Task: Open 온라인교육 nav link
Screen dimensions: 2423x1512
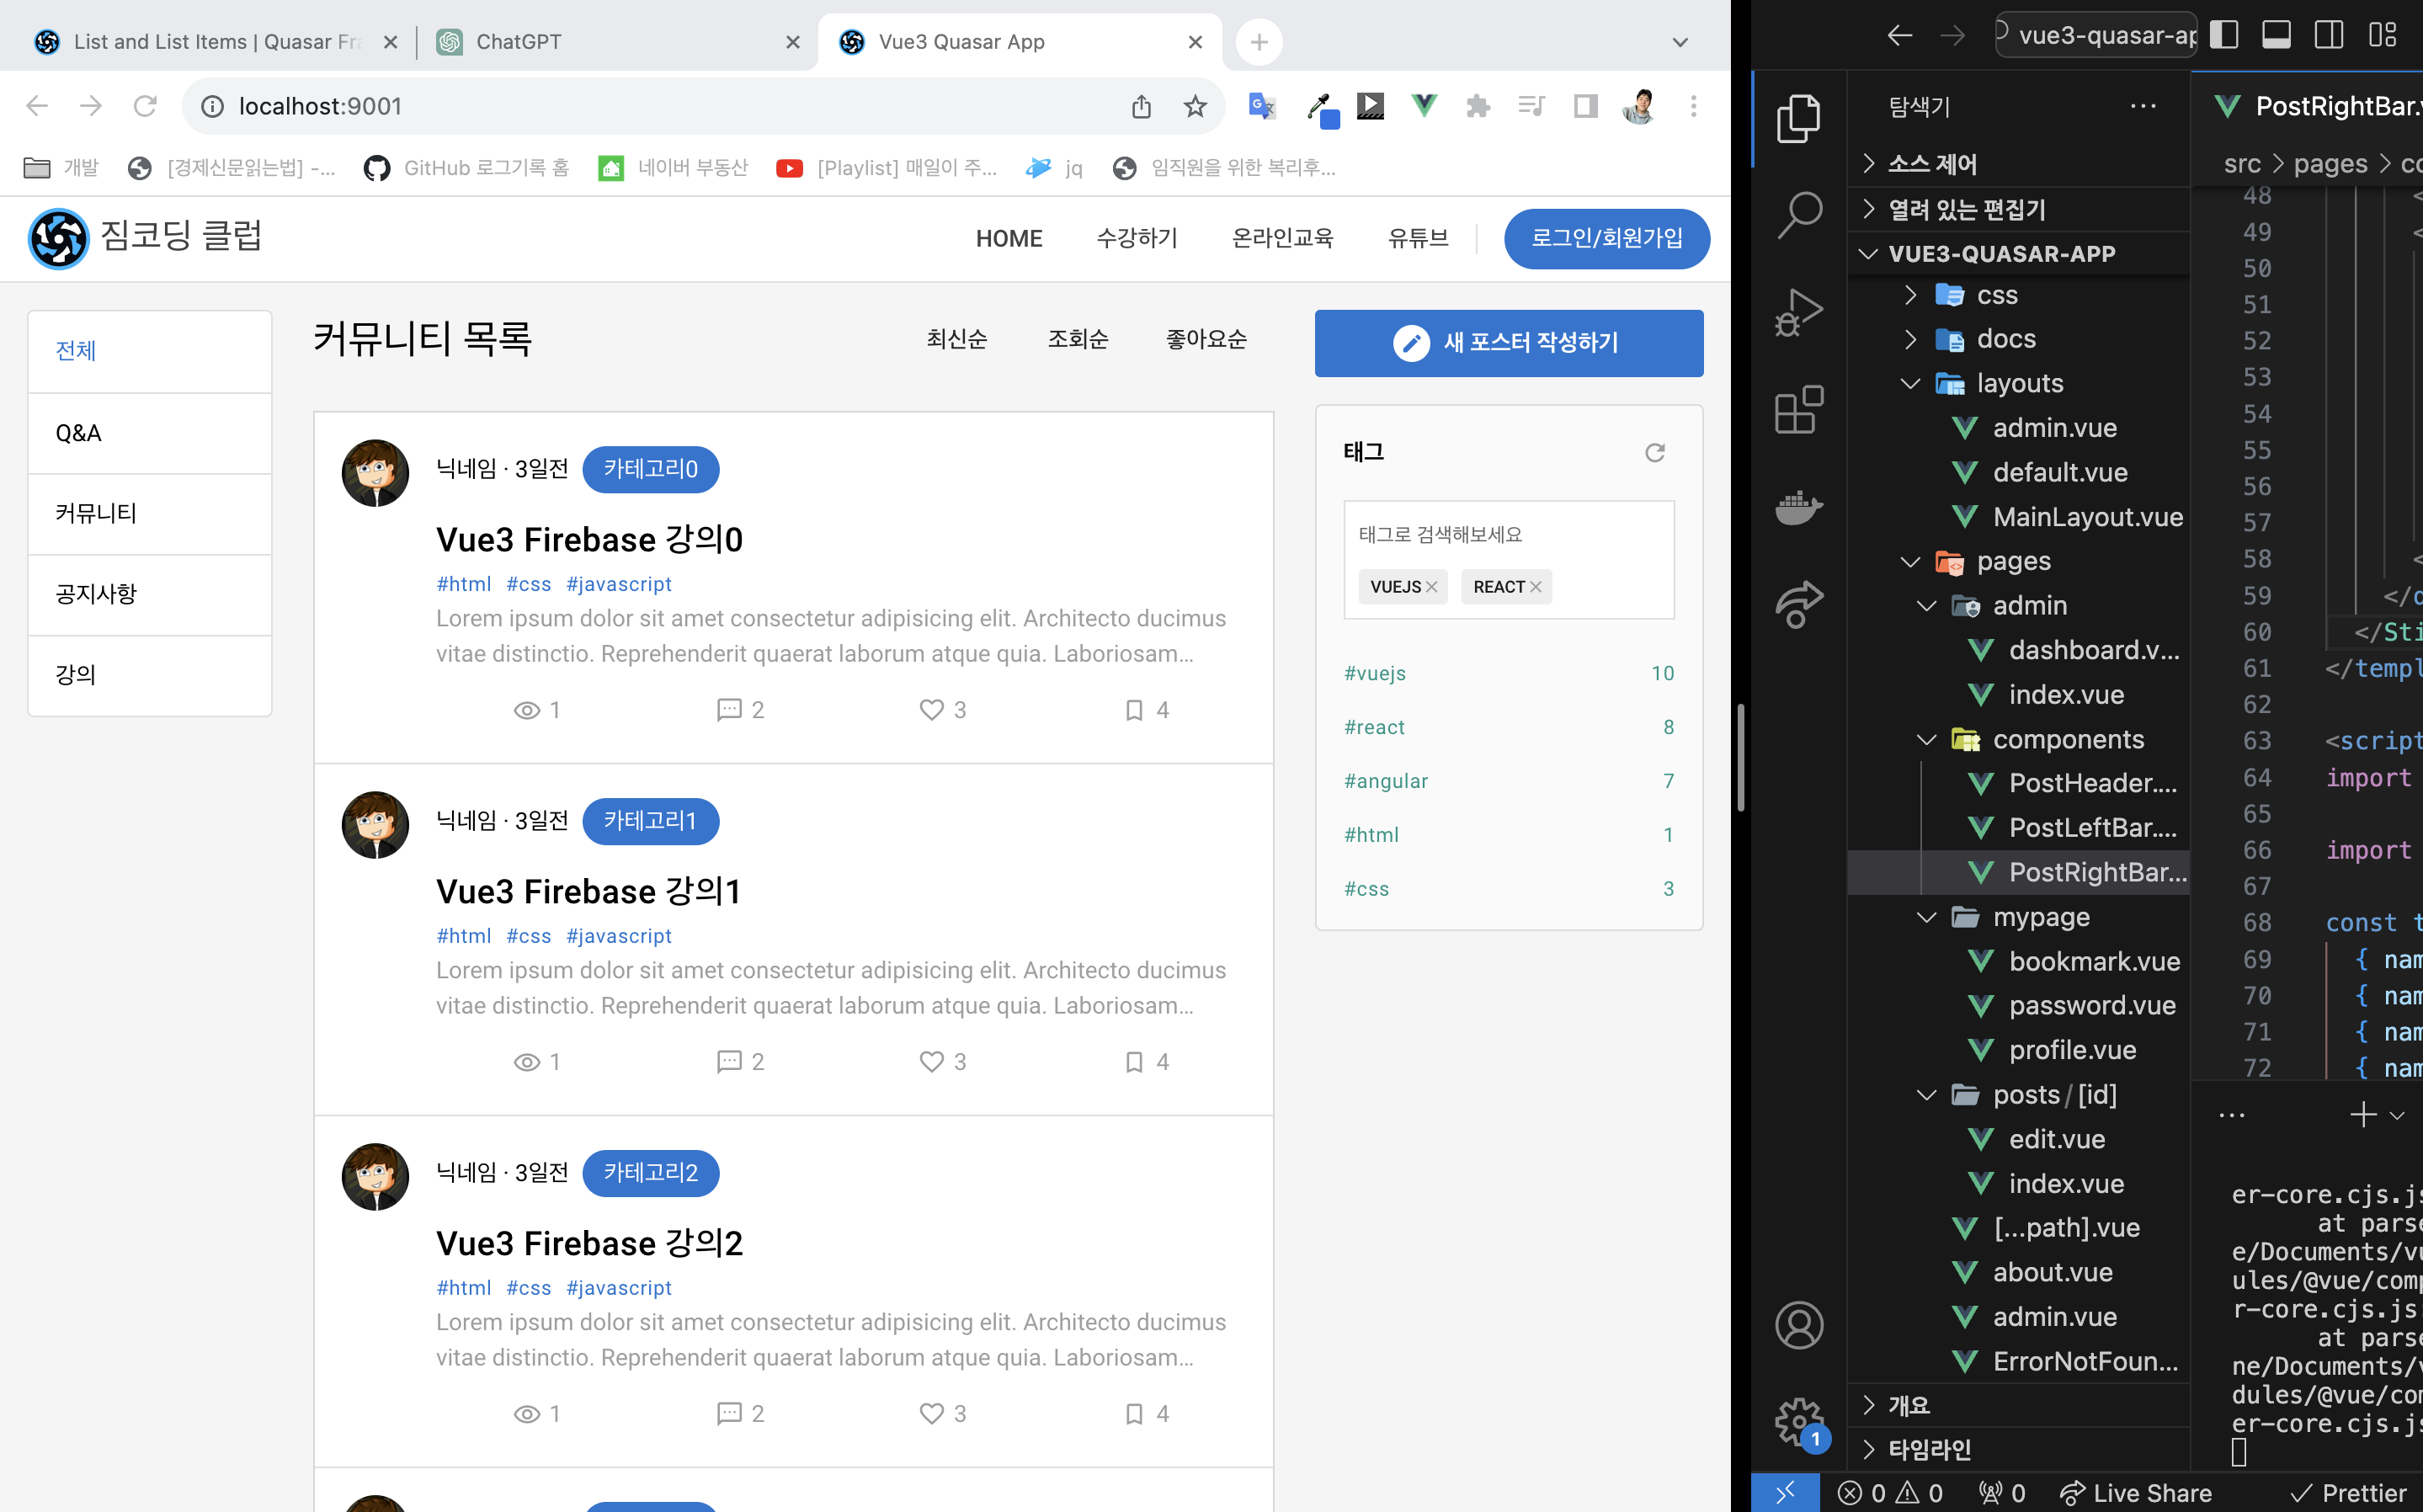Action: coord(1282,239)
